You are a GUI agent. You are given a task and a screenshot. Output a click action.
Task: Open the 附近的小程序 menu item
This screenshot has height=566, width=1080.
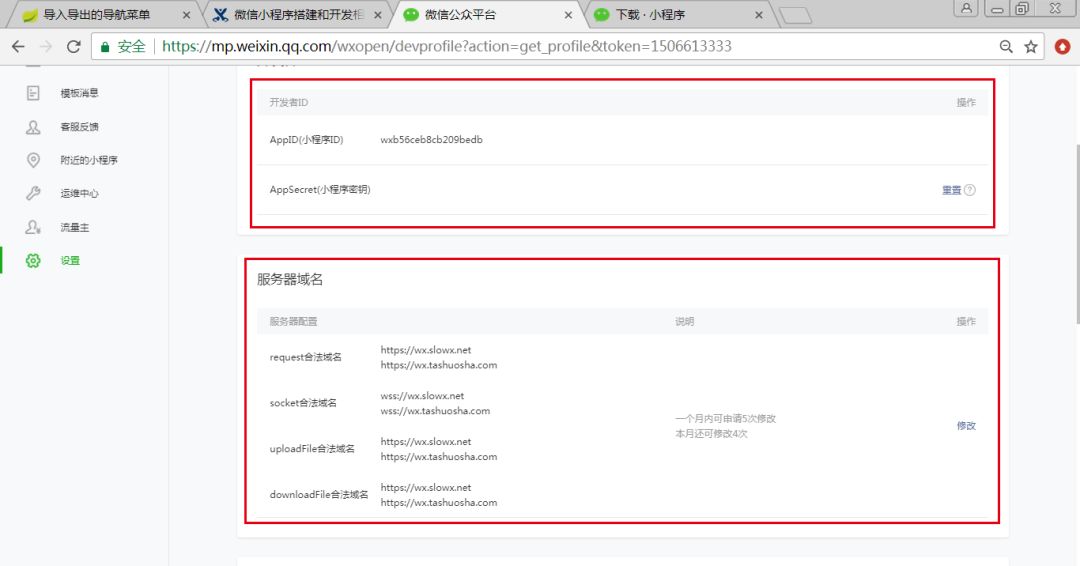(x=89, y=160)
